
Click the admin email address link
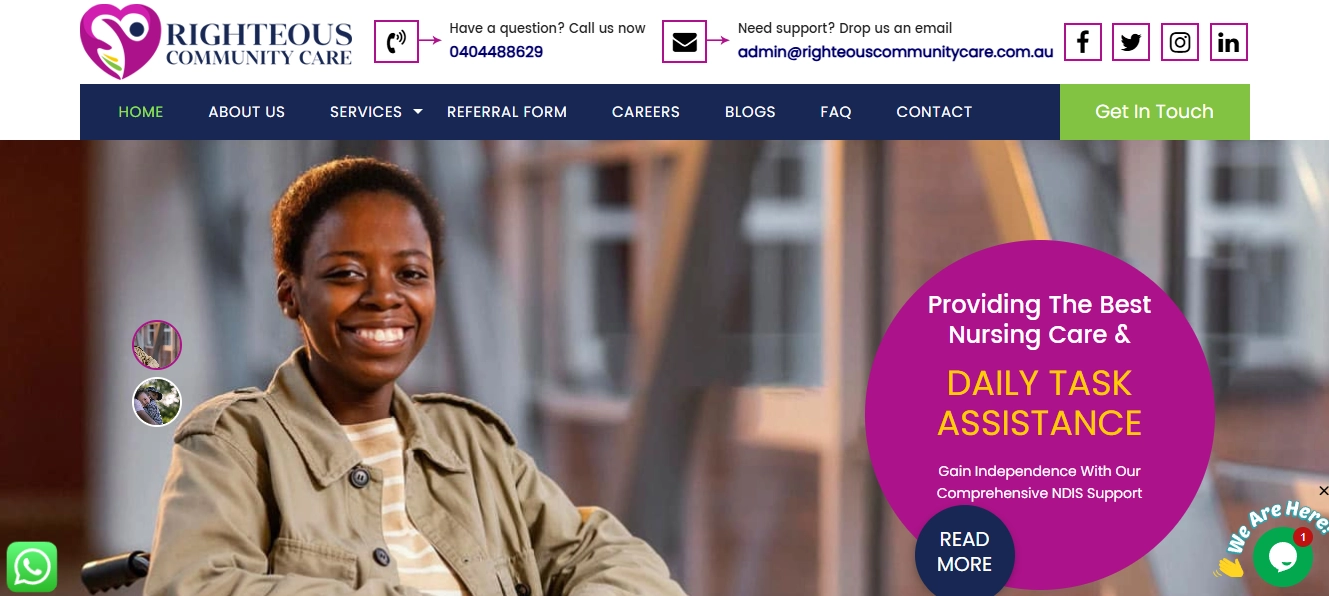(x=895, y=52)
